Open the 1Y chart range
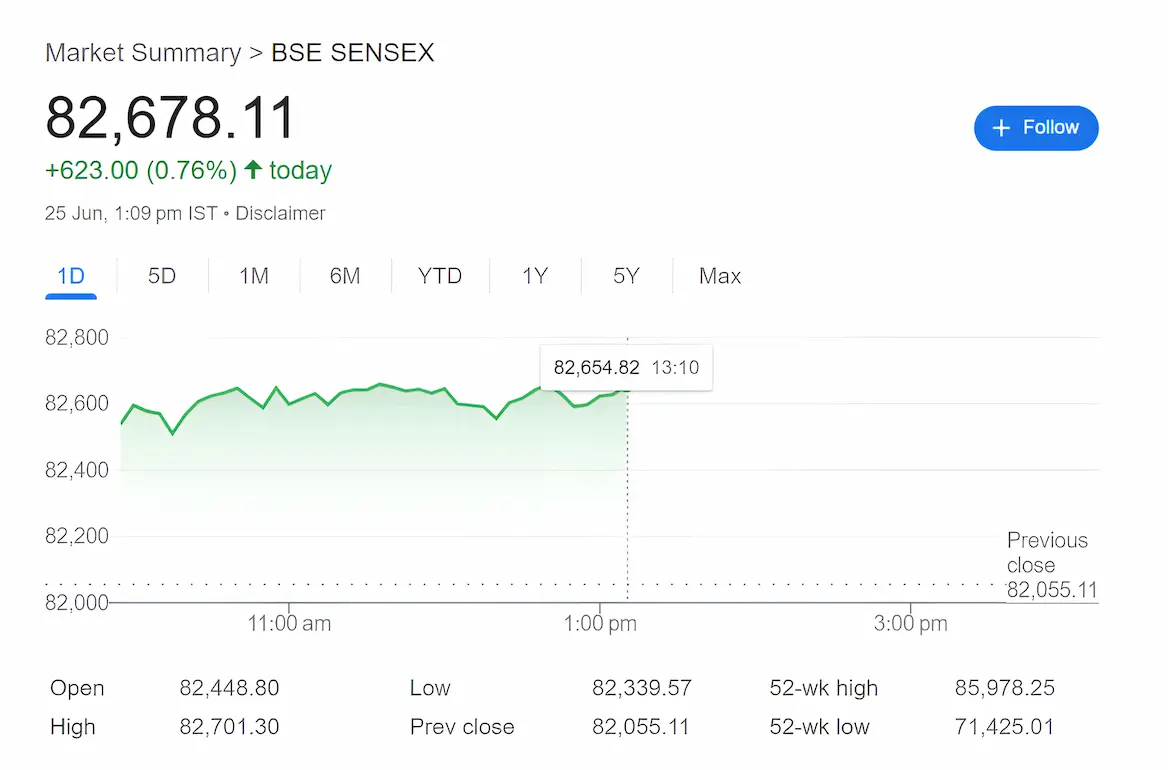 click(535, 276)
